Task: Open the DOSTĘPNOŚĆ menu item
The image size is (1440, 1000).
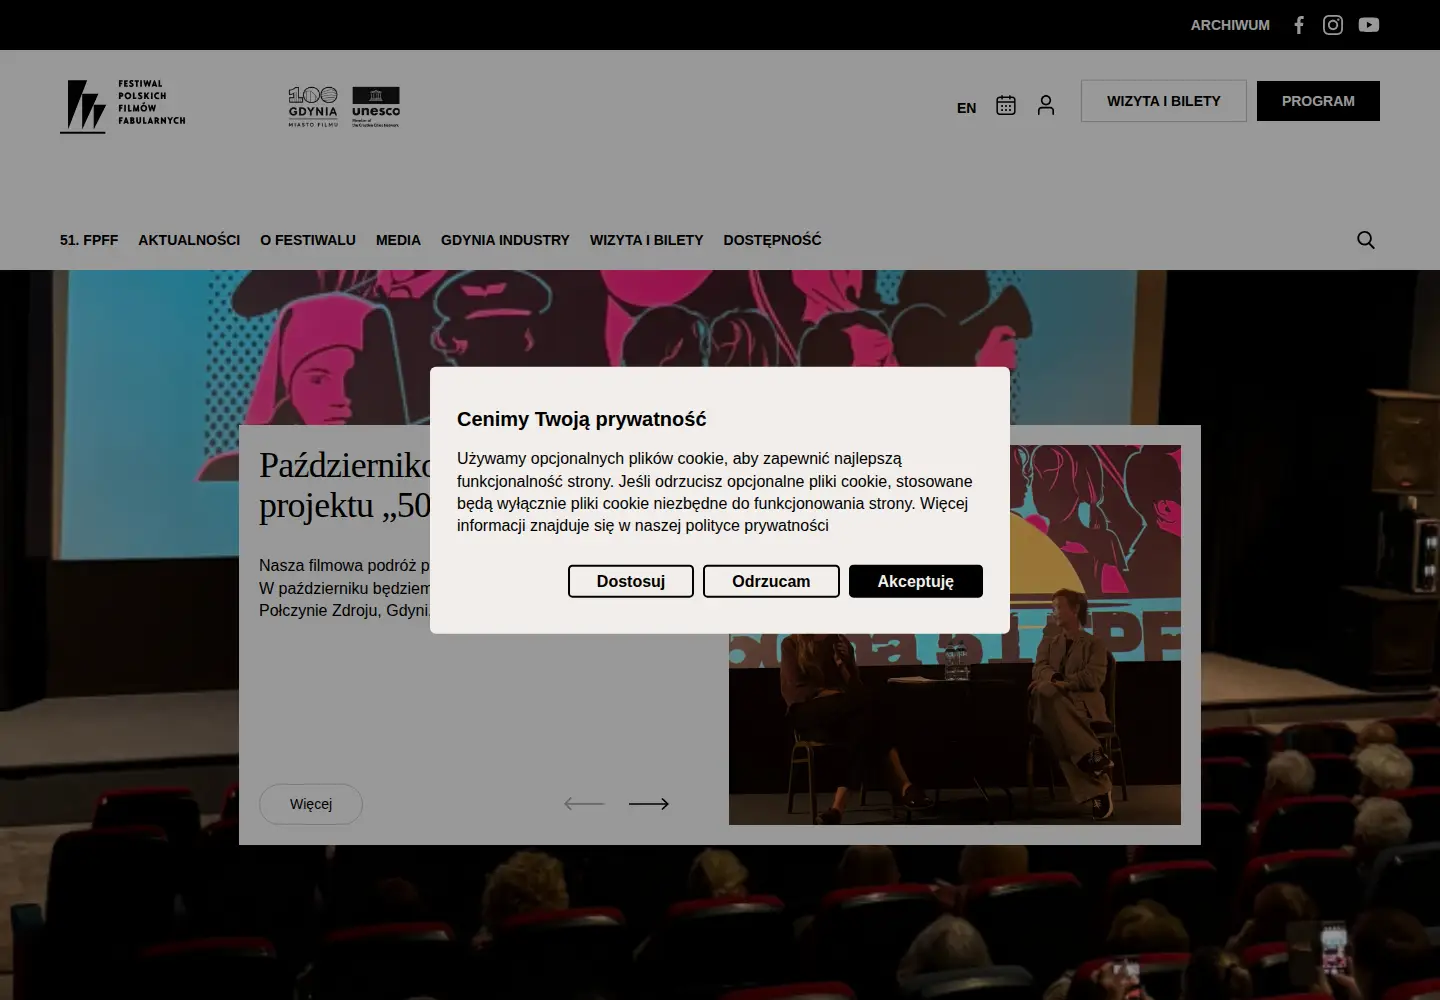Action: click(x=772, y=240)
